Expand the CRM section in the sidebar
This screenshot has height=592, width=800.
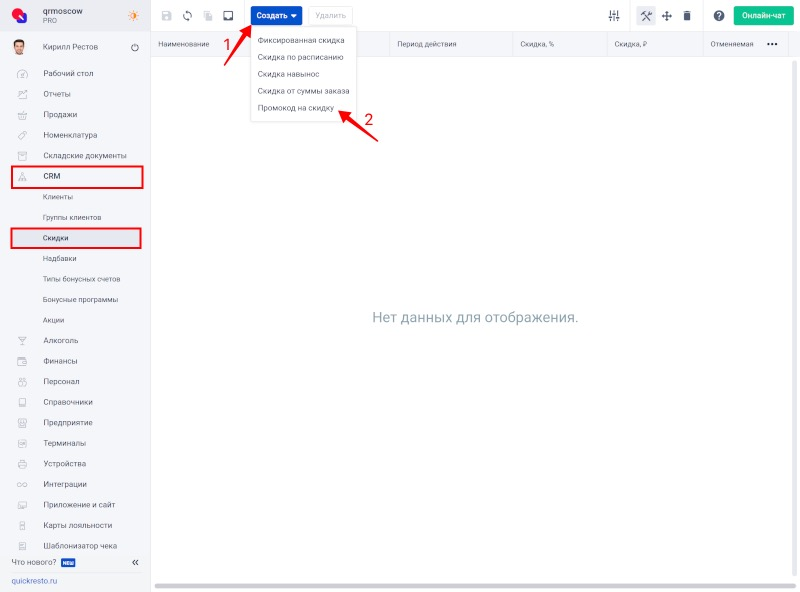click(x=77, y=177)
